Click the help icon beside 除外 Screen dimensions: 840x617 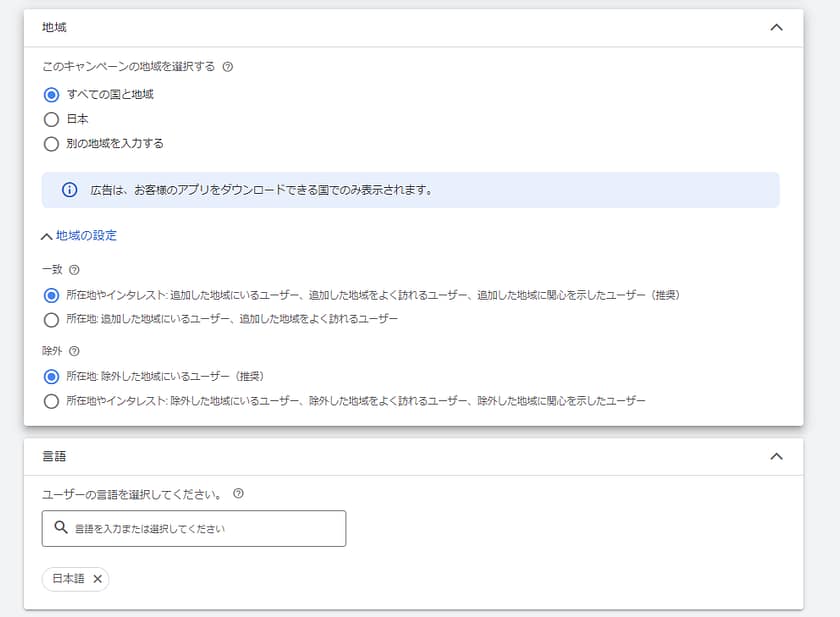point(74,351)
